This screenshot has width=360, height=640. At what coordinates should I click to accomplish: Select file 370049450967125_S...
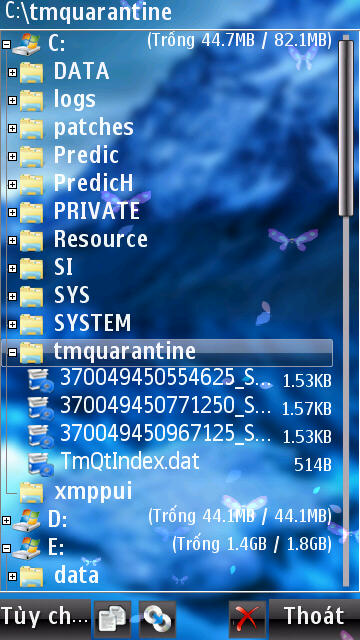point(165,434)
